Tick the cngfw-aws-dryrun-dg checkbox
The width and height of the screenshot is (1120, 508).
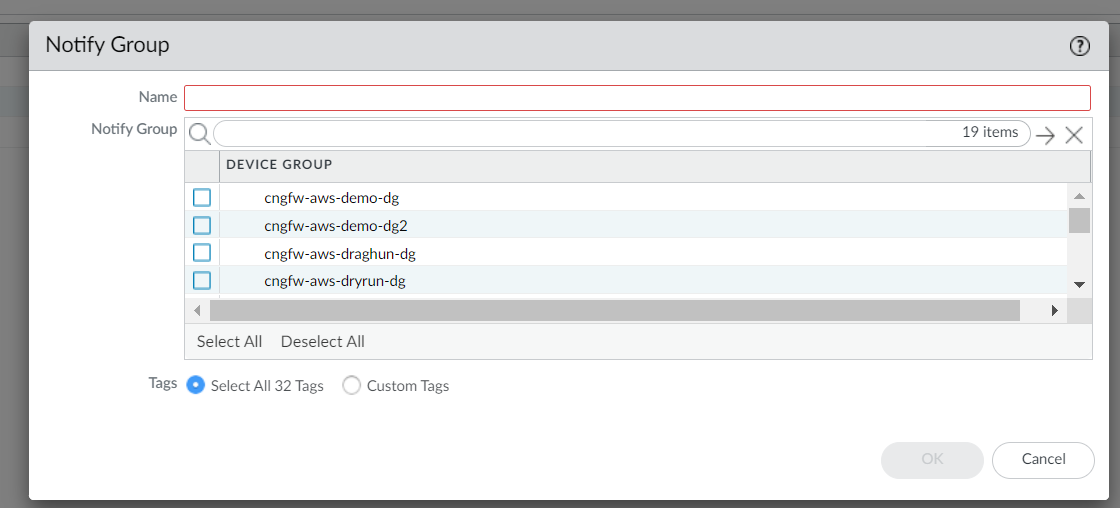(202, 280)
